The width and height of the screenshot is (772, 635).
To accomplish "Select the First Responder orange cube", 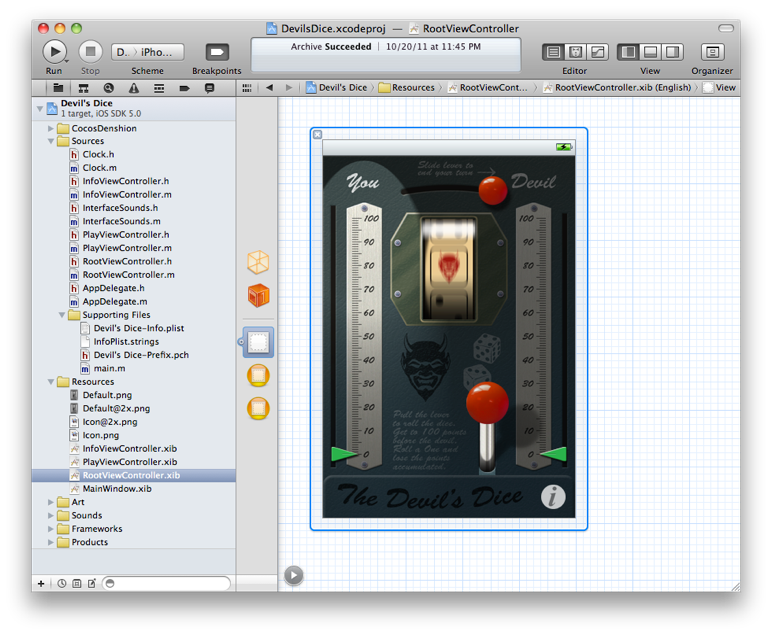I will (x=258, y=296).
